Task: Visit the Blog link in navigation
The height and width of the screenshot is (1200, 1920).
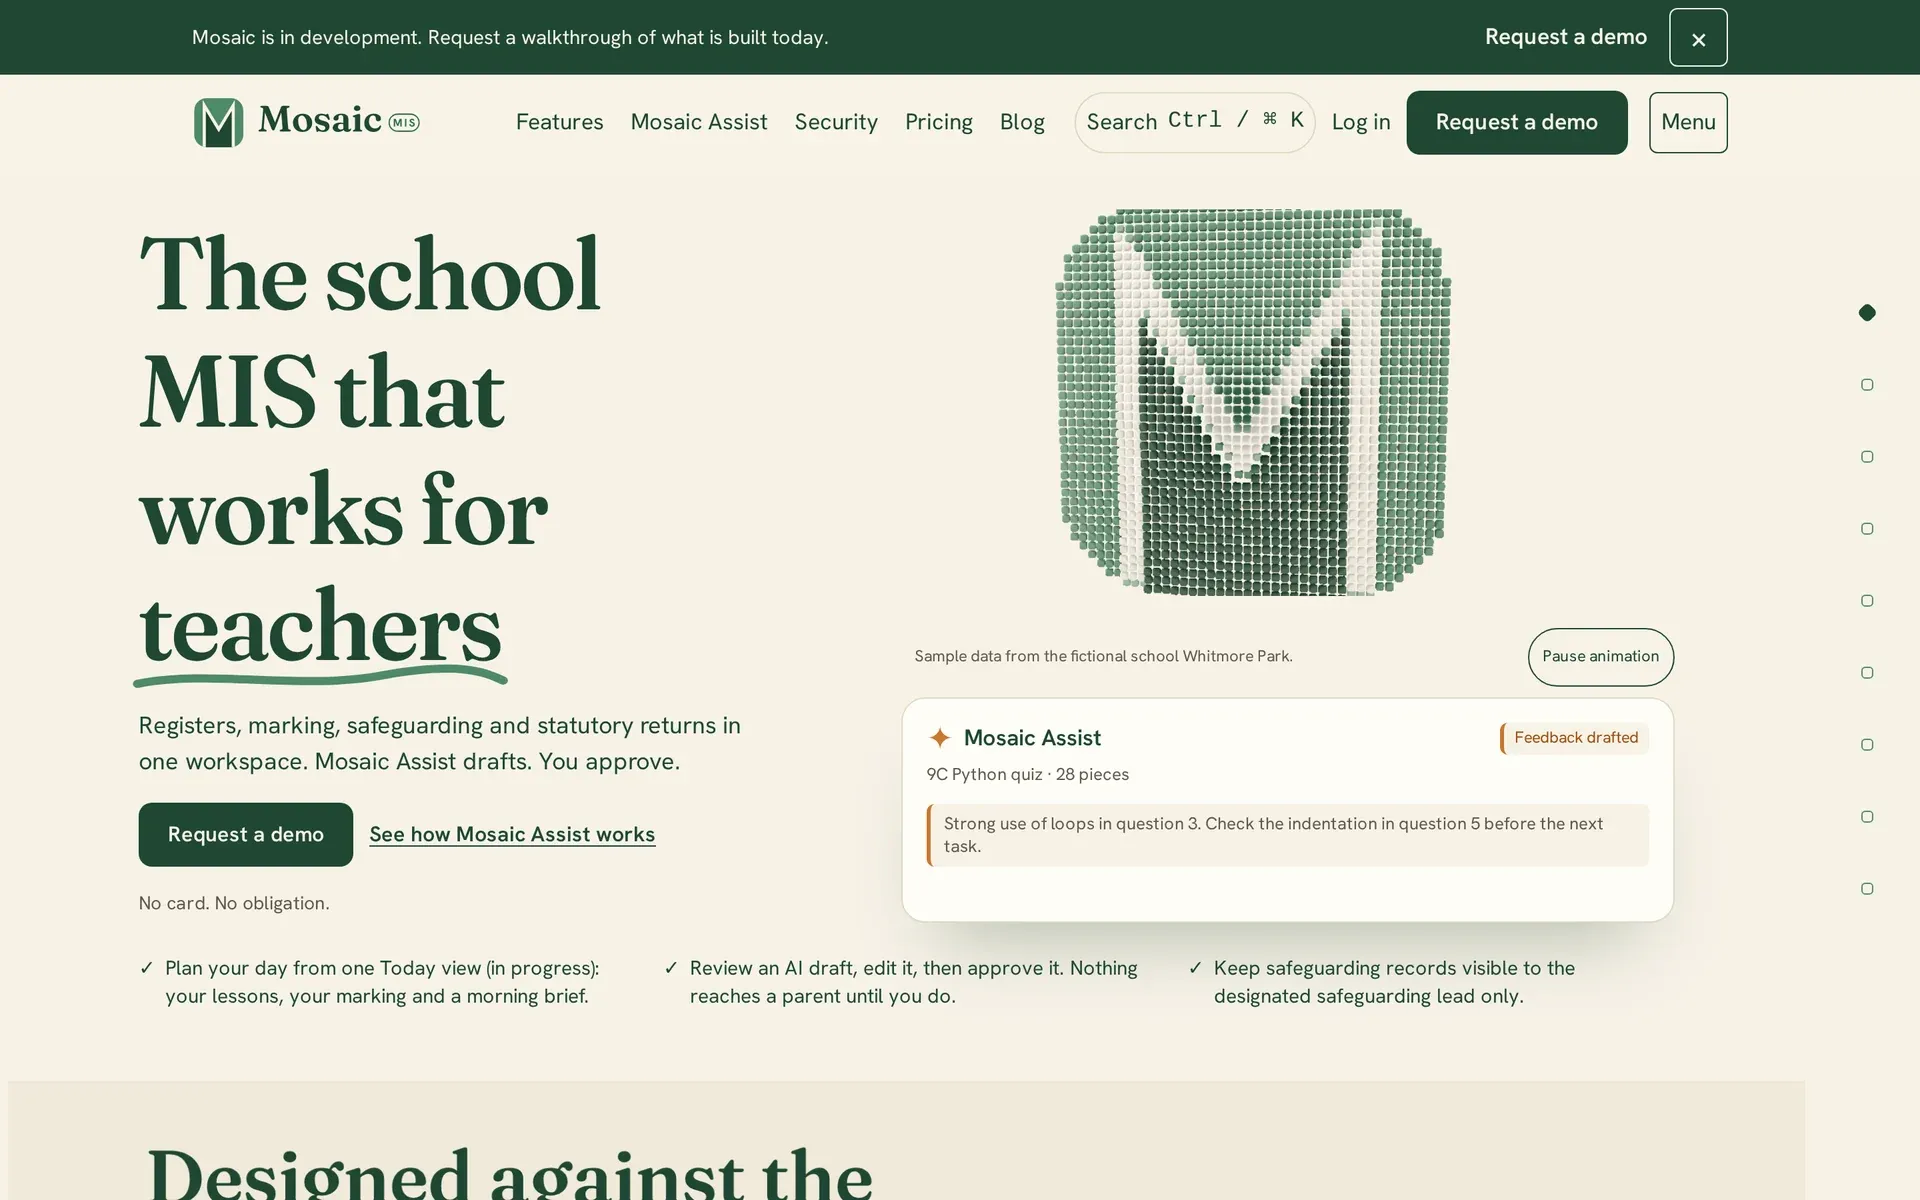Action: coord(1022,122)
